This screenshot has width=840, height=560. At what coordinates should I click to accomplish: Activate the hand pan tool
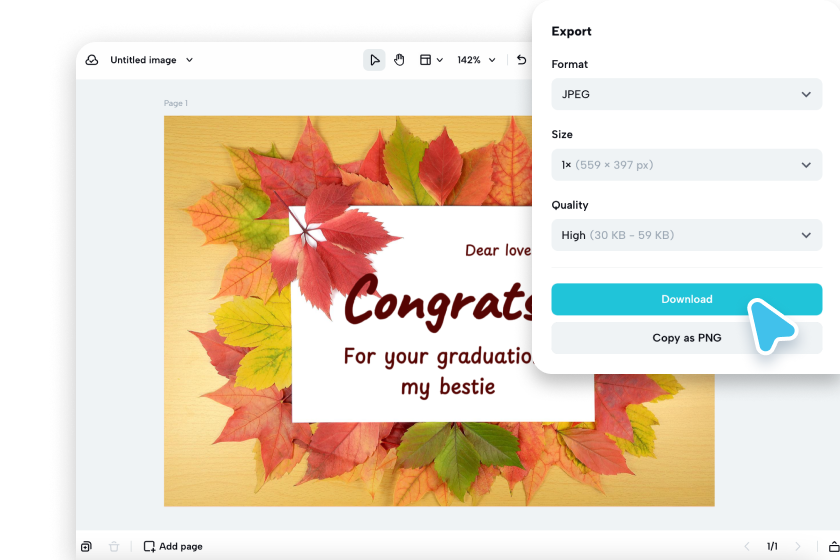coord(399,60)
